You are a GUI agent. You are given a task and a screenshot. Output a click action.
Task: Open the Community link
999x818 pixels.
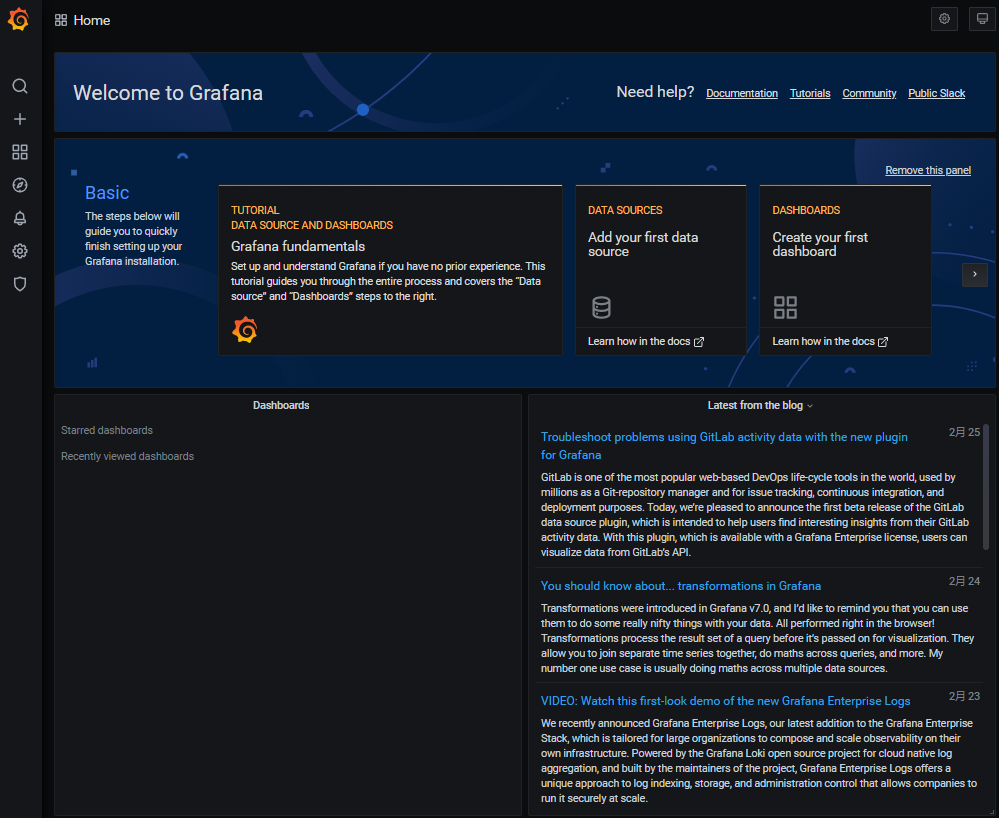(x=869, y=94)
